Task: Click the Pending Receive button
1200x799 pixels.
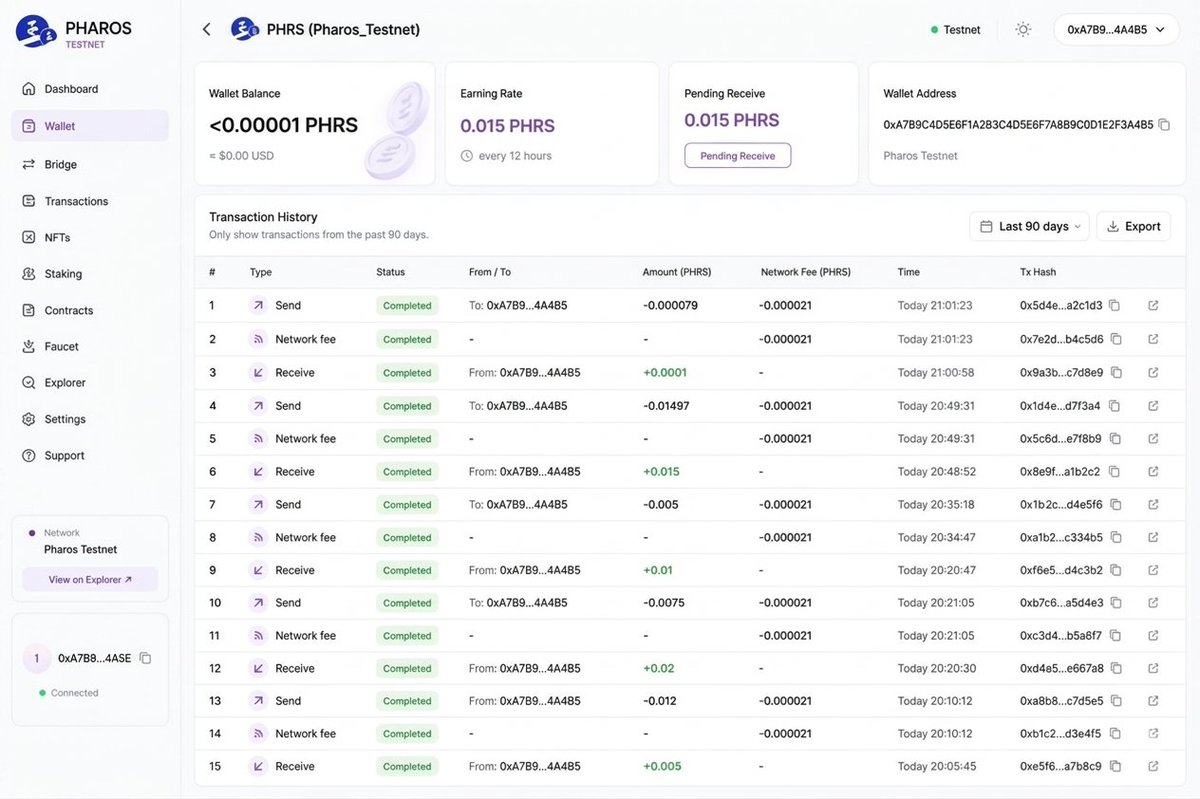Action: coord(737,156)
